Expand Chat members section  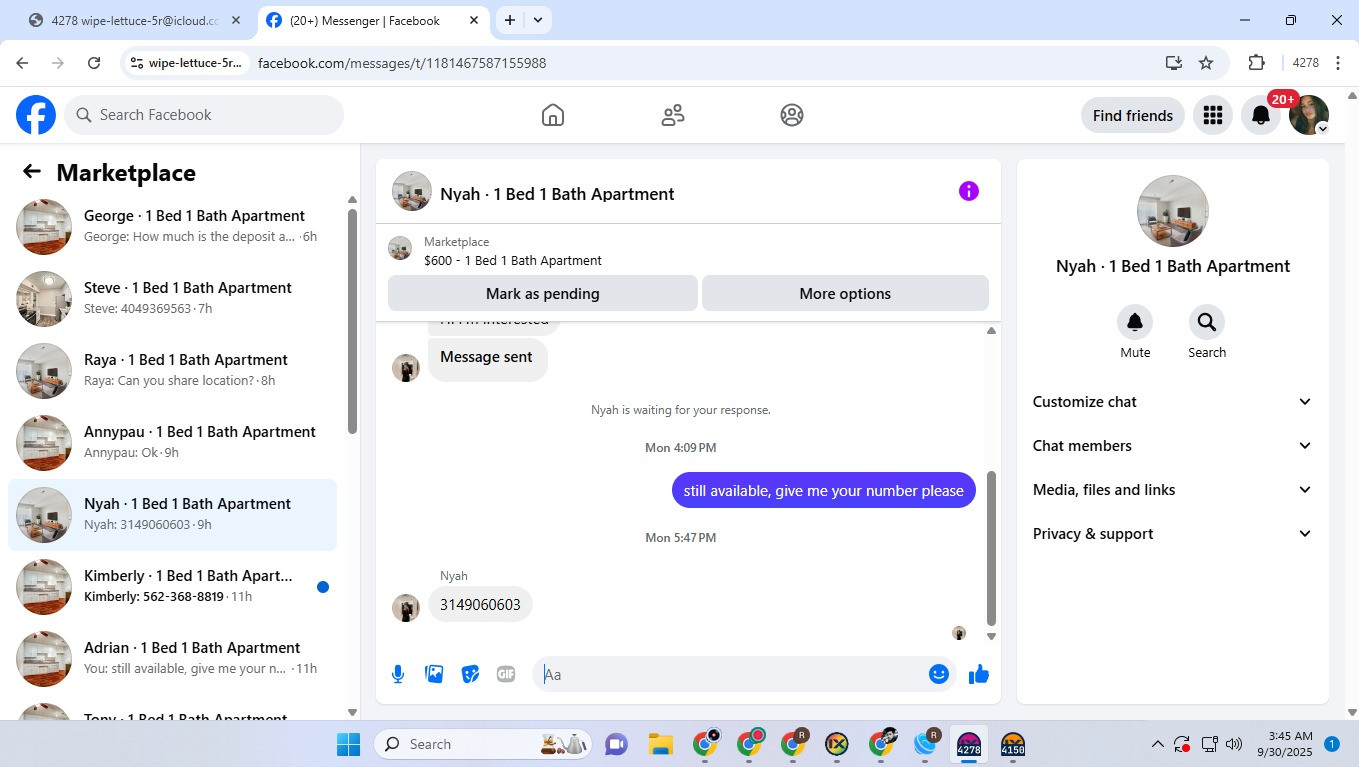tap(1172, 446)
